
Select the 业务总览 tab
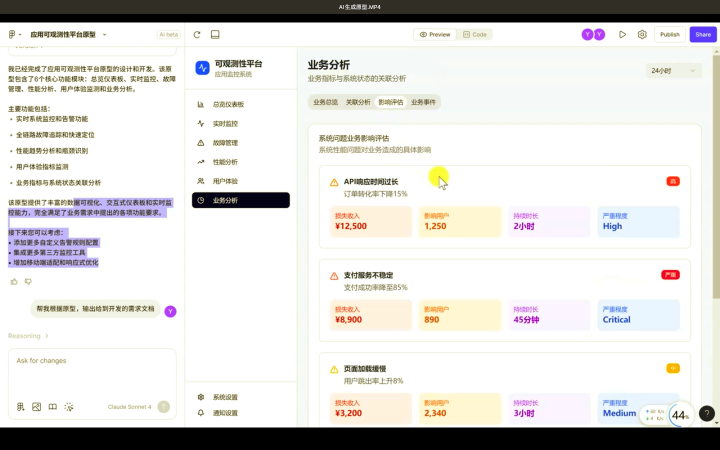point(325,102)
